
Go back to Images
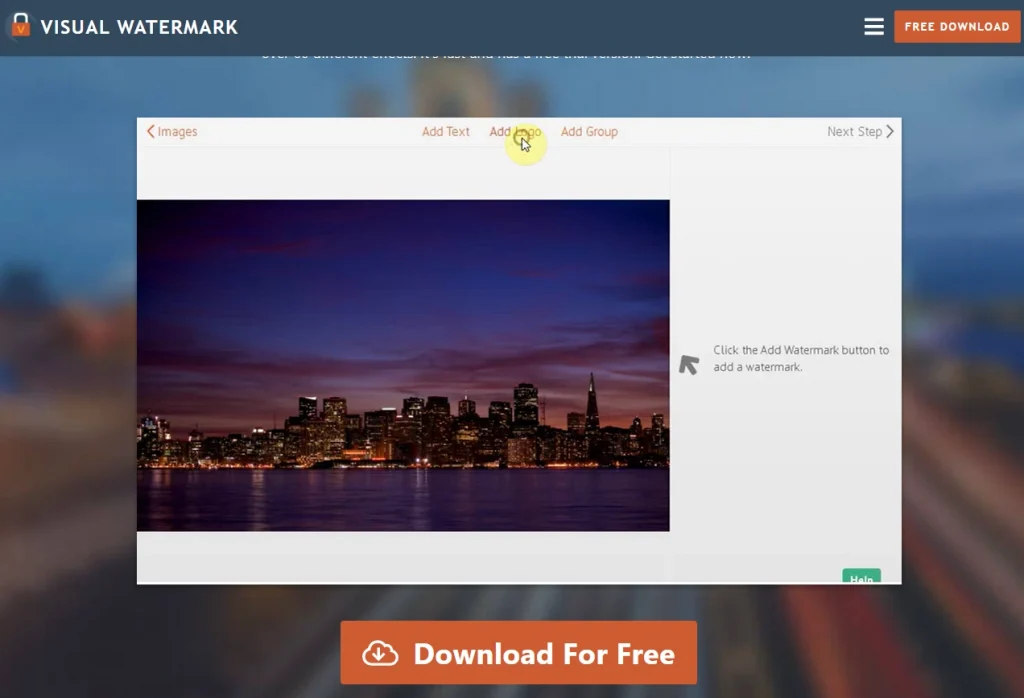(177, 132)
